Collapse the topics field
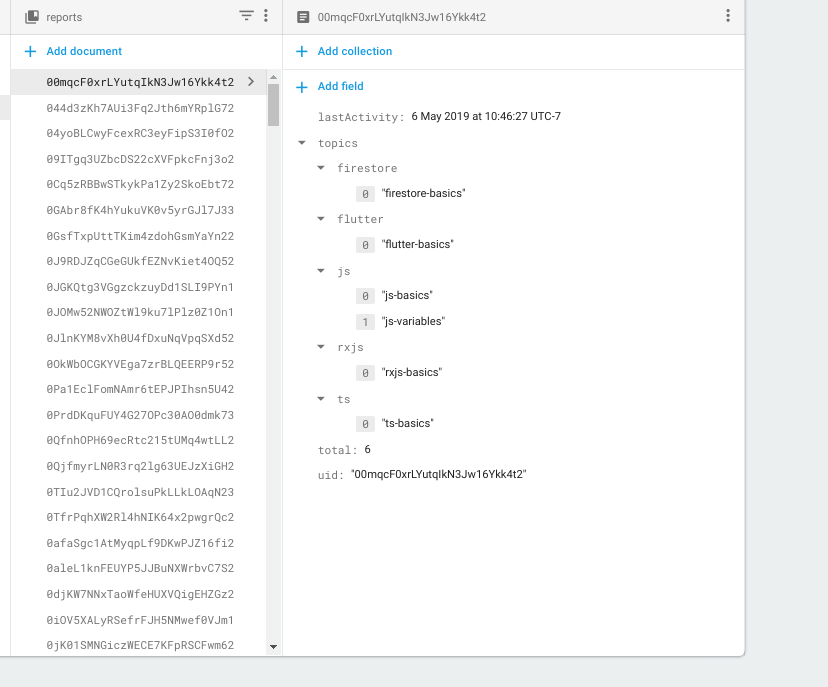This screenshot has width=828, height=687. (302, 143)
